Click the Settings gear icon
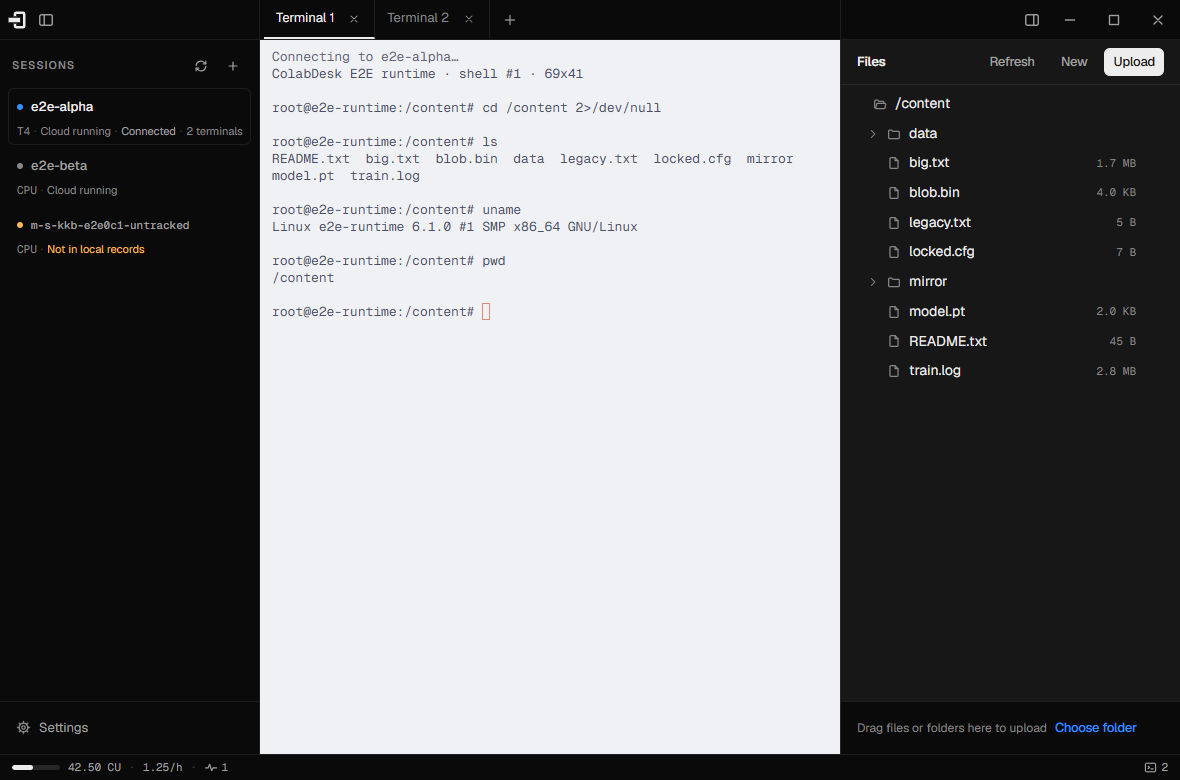1180x780 pixels. click(x=23, y=727)
